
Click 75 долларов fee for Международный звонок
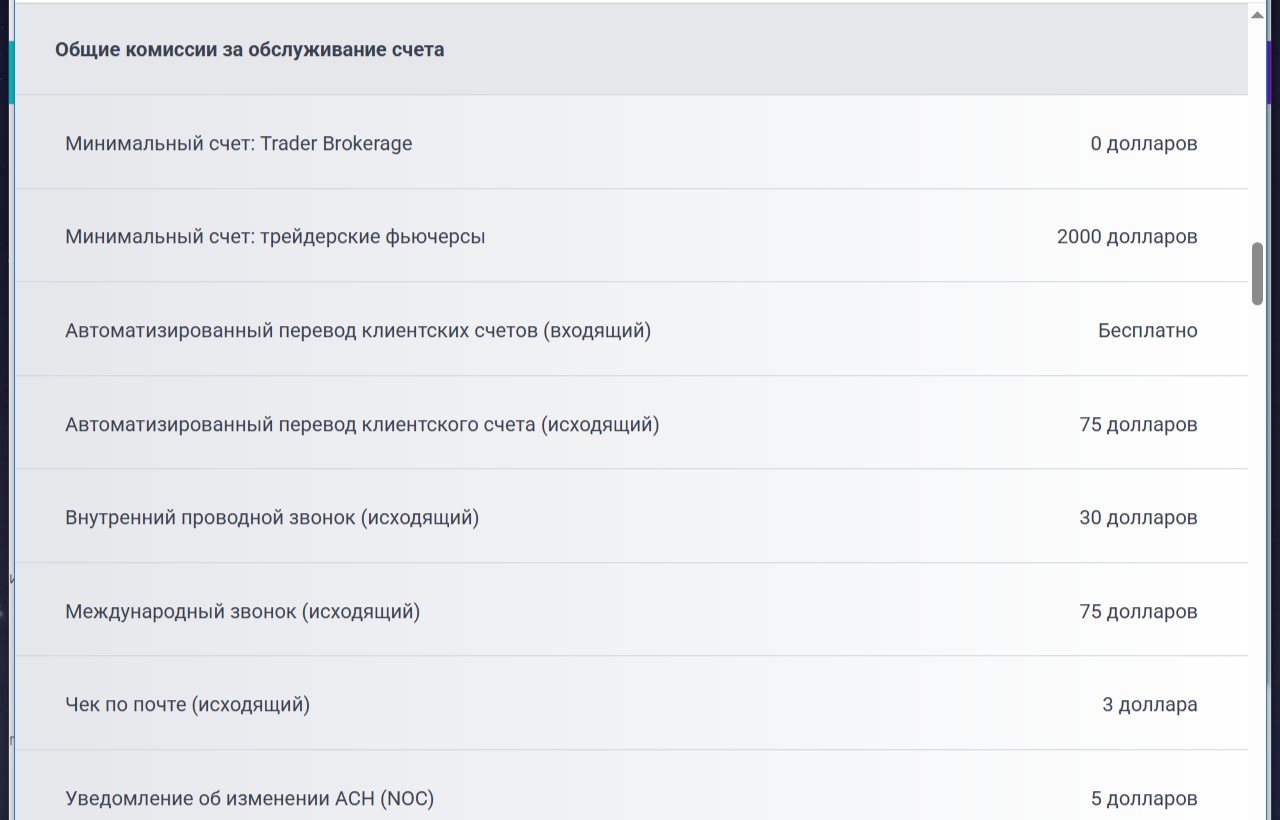(1138, 611)
